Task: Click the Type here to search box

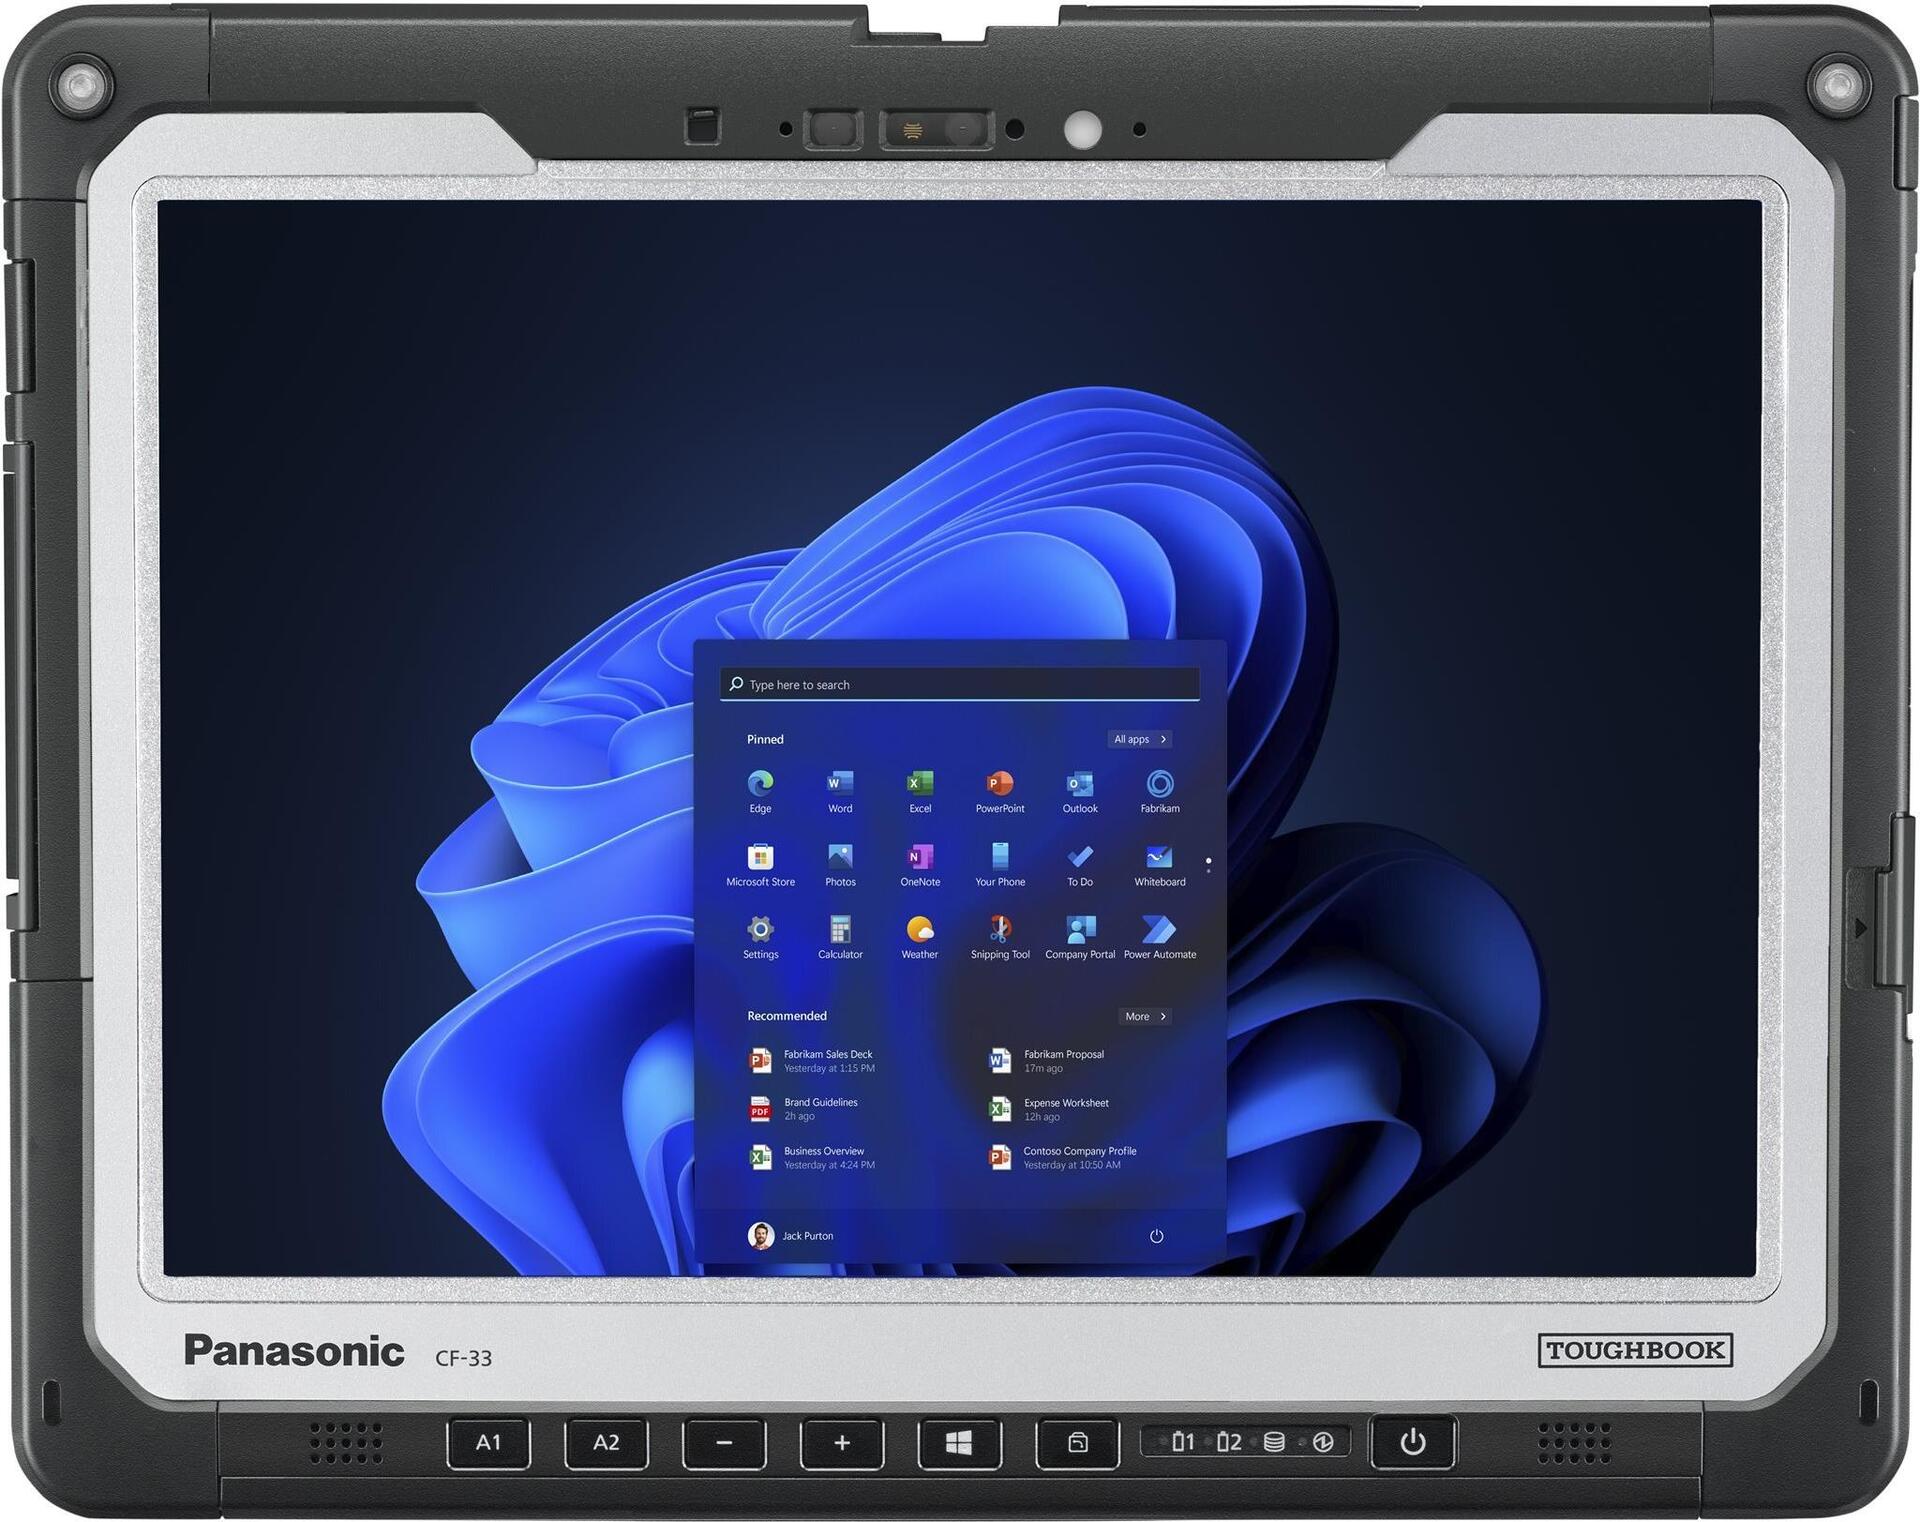Action: (960, 685)
